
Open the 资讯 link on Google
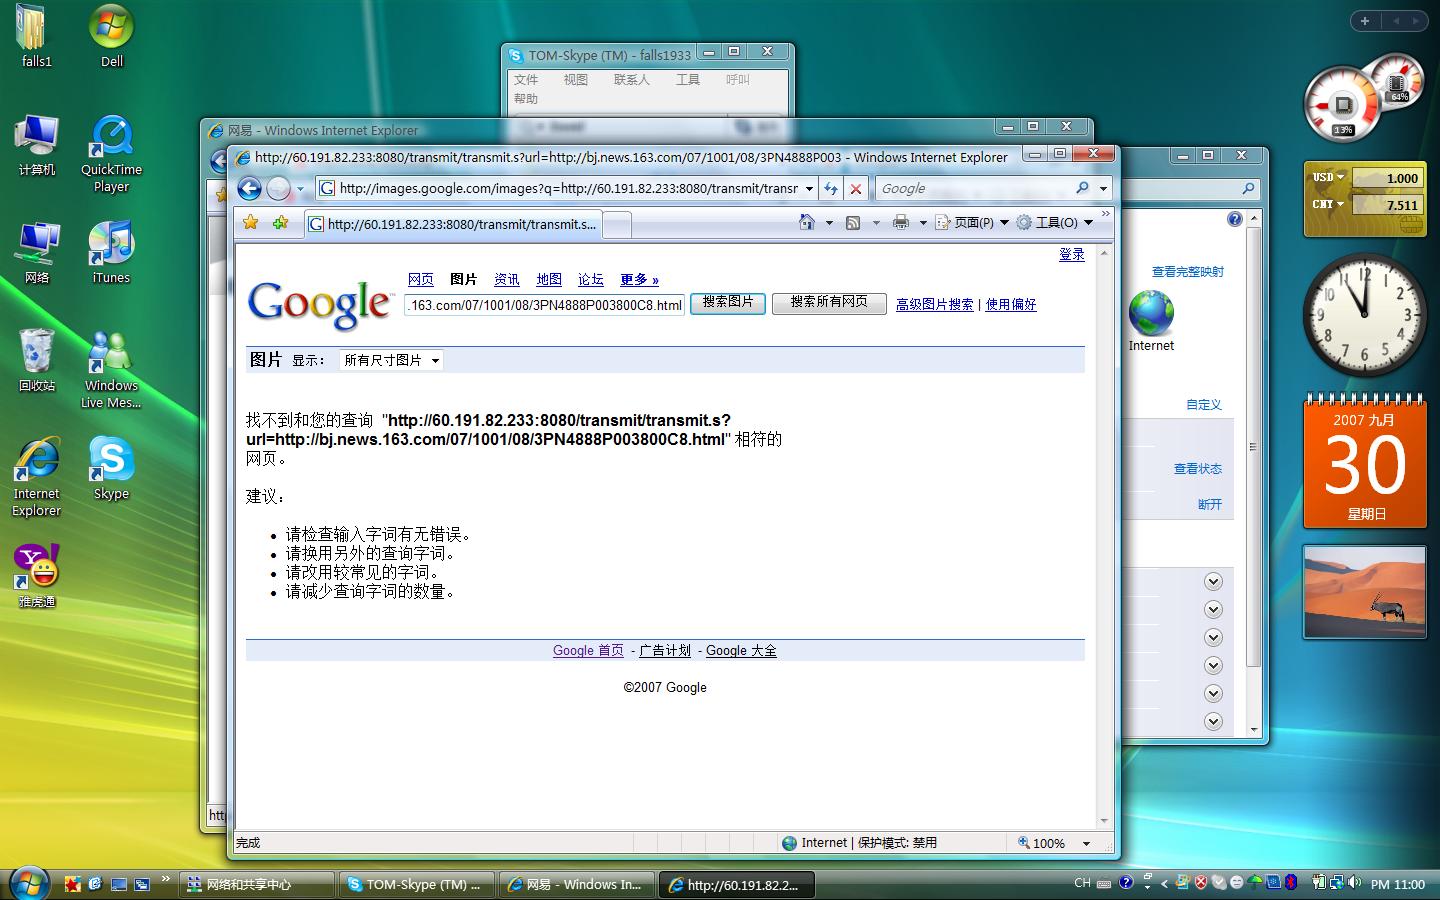click(x=507, y=280)
